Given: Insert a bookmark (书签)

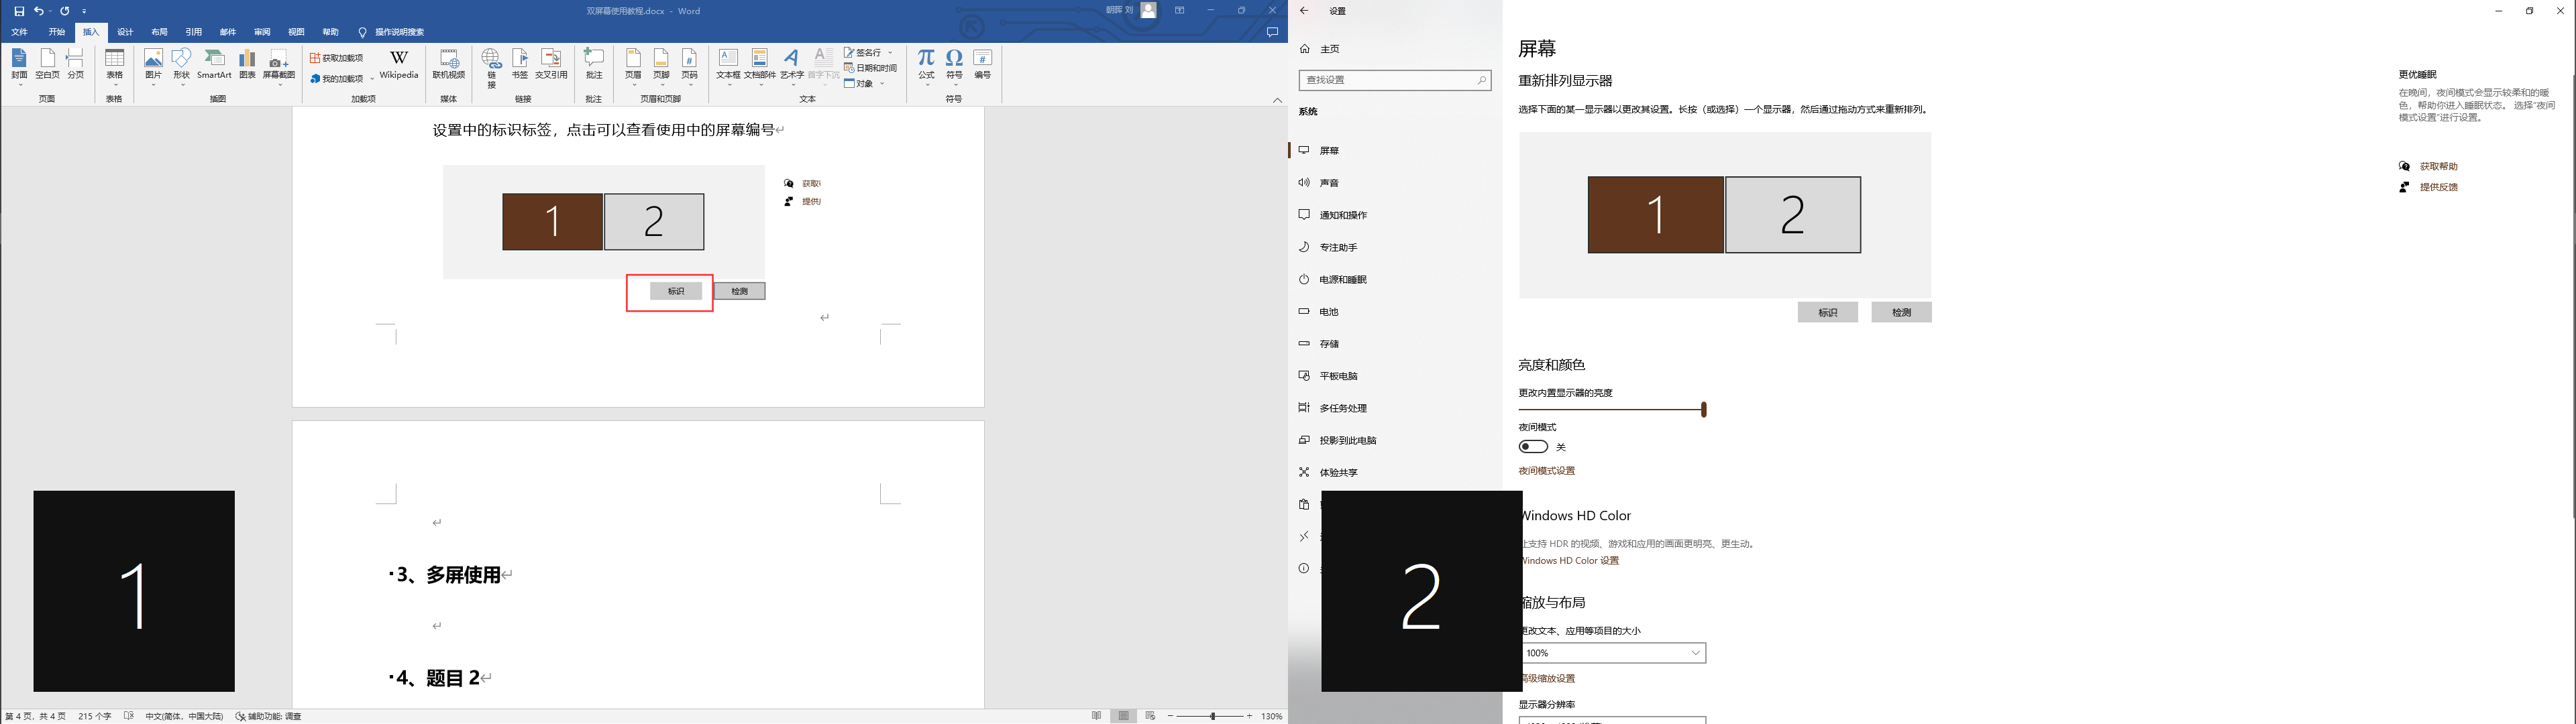Looking at the screenshot, I should 520,65.
